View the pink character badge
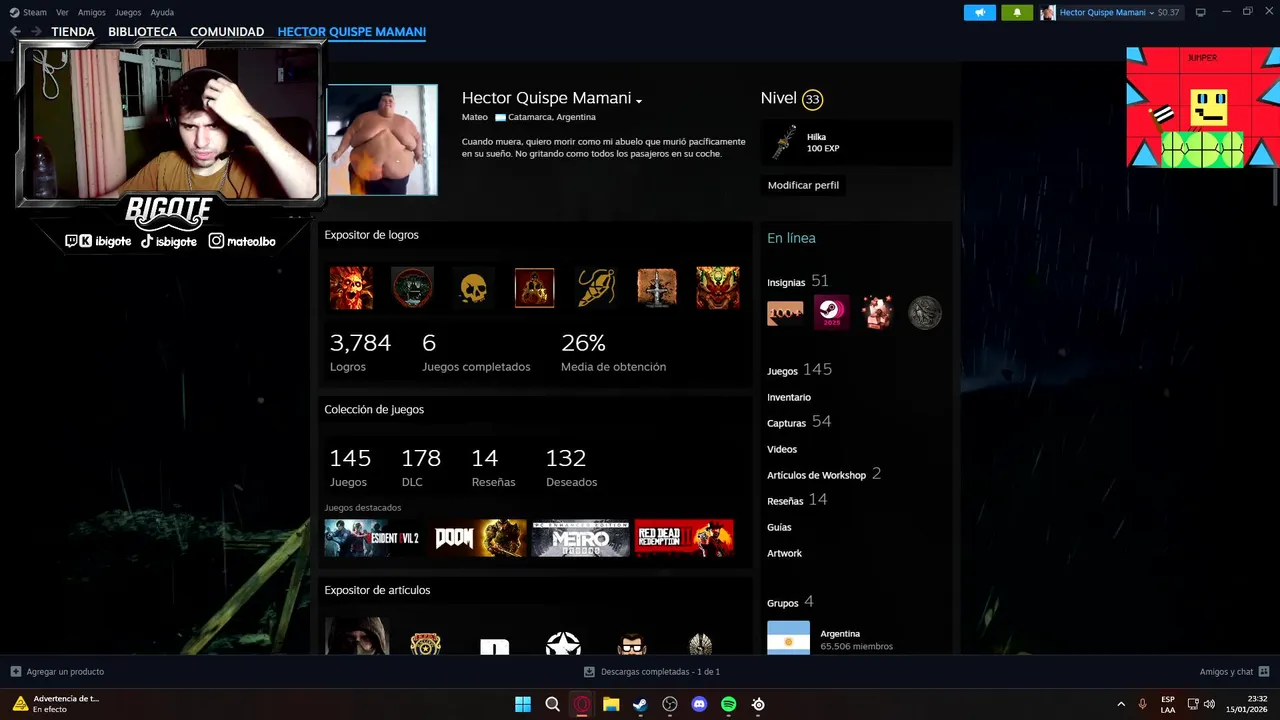The image size is (1280, 720). pos(878,313)
